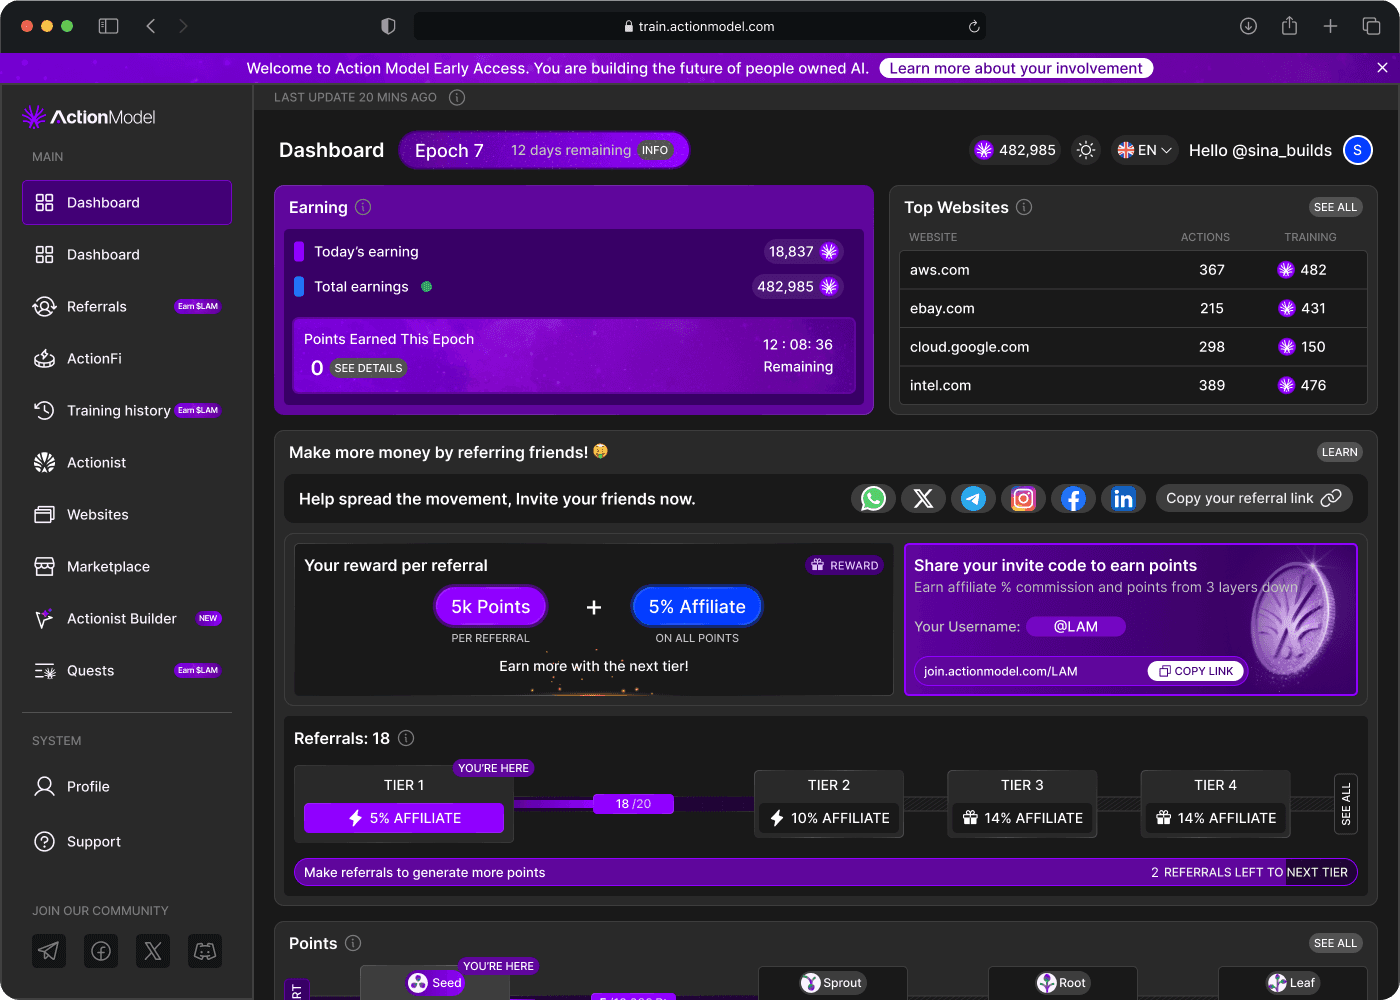1400x1000 pixels.
Task: Click the Actionist Builder icon
Action: tap(44, 618)
